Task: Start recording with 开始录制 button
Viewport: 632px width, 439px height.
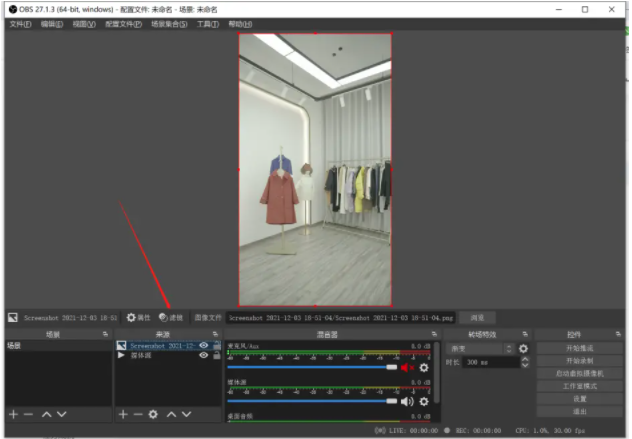Action: click(580, 360)
